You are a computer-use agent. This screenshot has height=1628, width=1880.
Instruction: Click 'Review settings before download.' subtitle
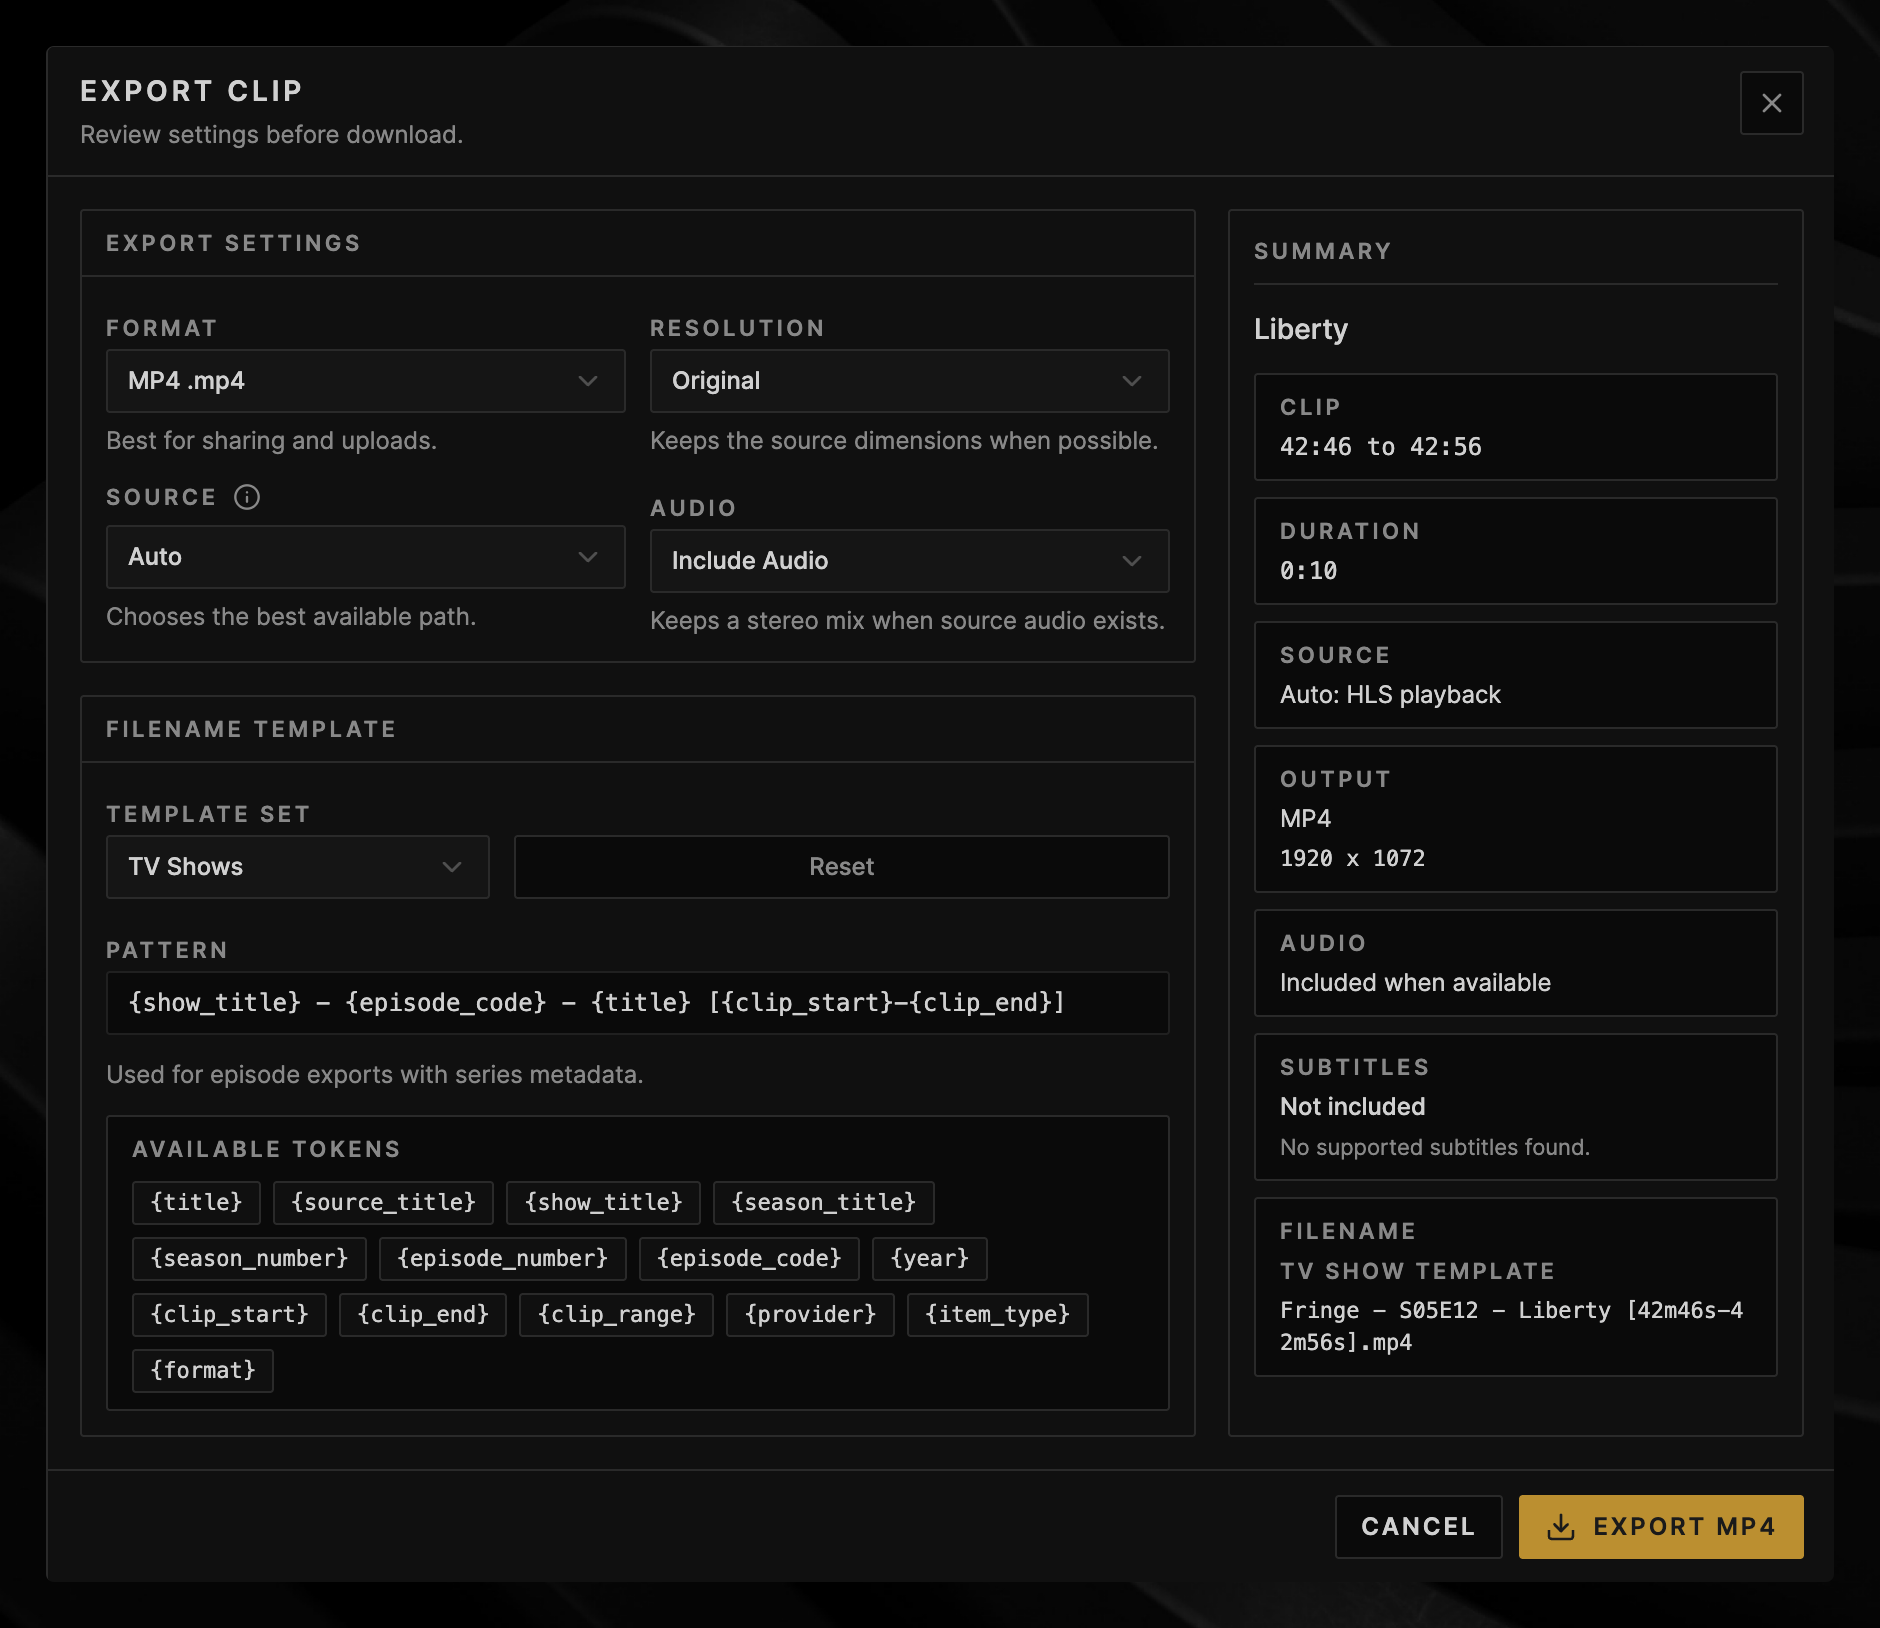(x=271, y=135)
